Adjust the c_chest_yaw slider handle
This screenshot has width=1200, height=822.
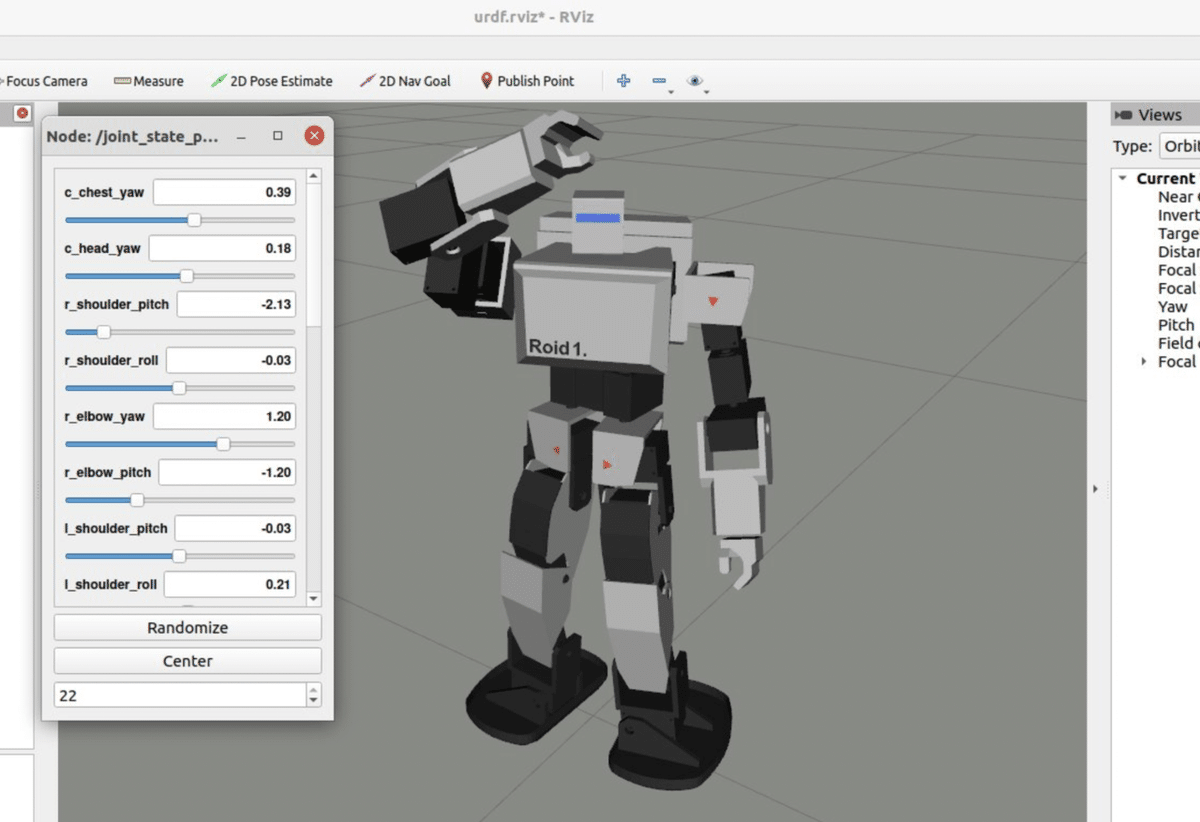[x=194, y=220]
